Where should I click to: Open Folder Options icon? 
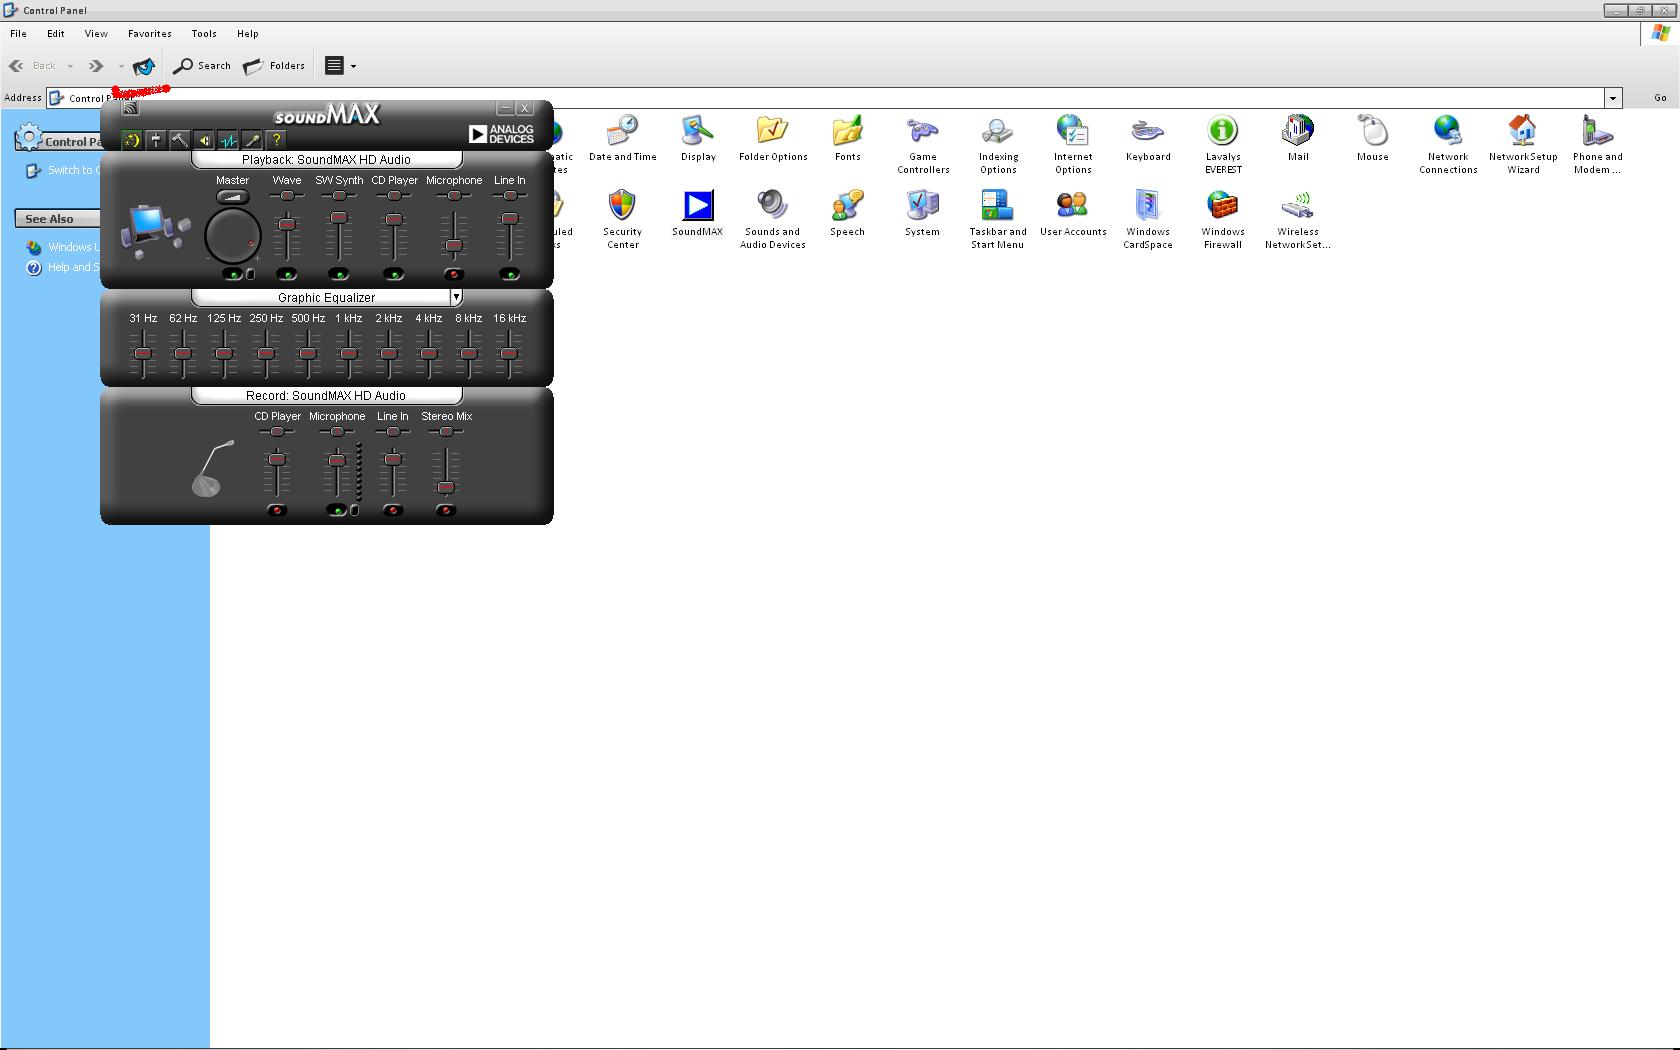(773, 139)
